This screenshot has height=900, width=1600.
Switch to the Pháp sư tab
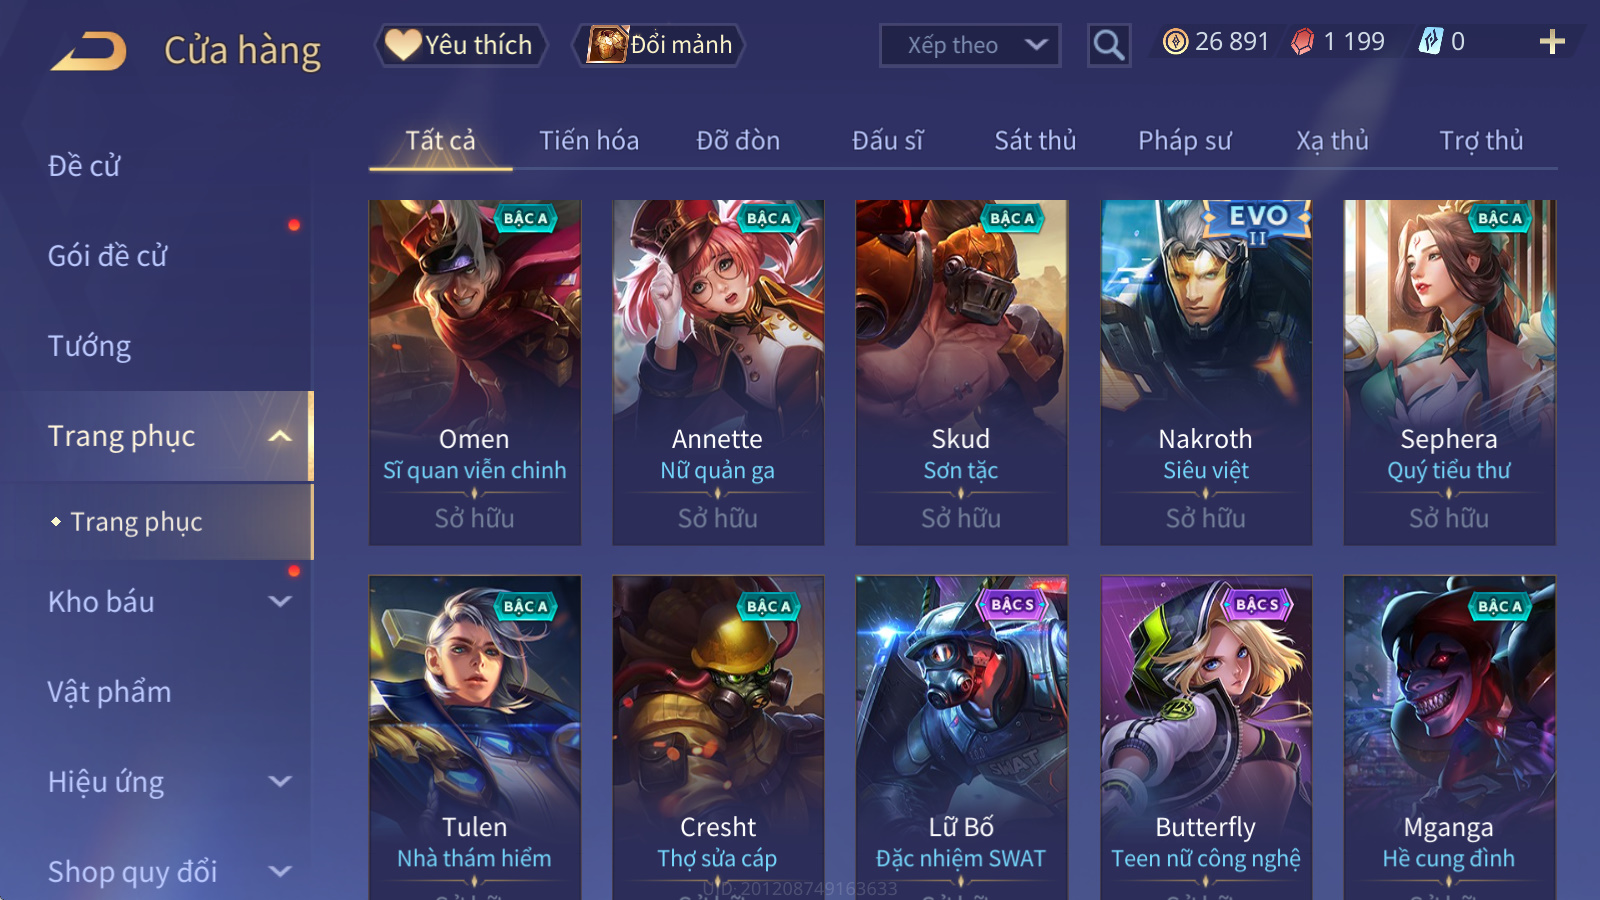[x=1185, y=141]
